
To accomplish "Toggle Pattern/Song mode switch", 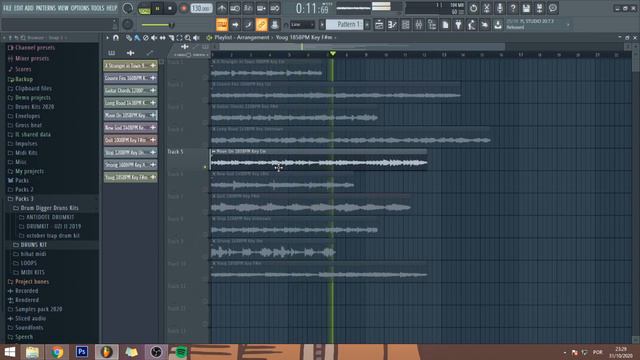I will click(x=144, y=9).
